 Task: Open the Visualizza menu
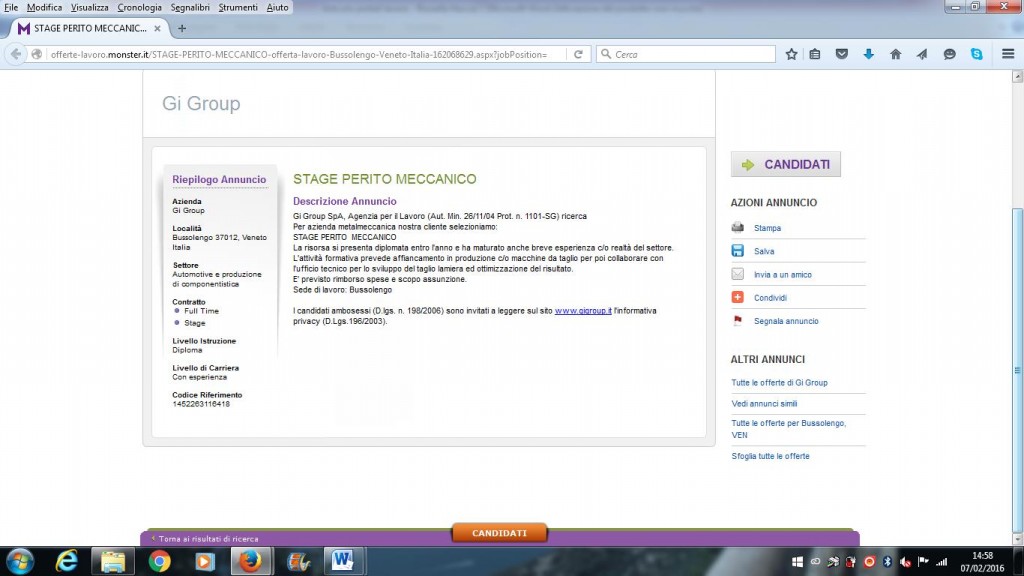click(x=89, y=7)
